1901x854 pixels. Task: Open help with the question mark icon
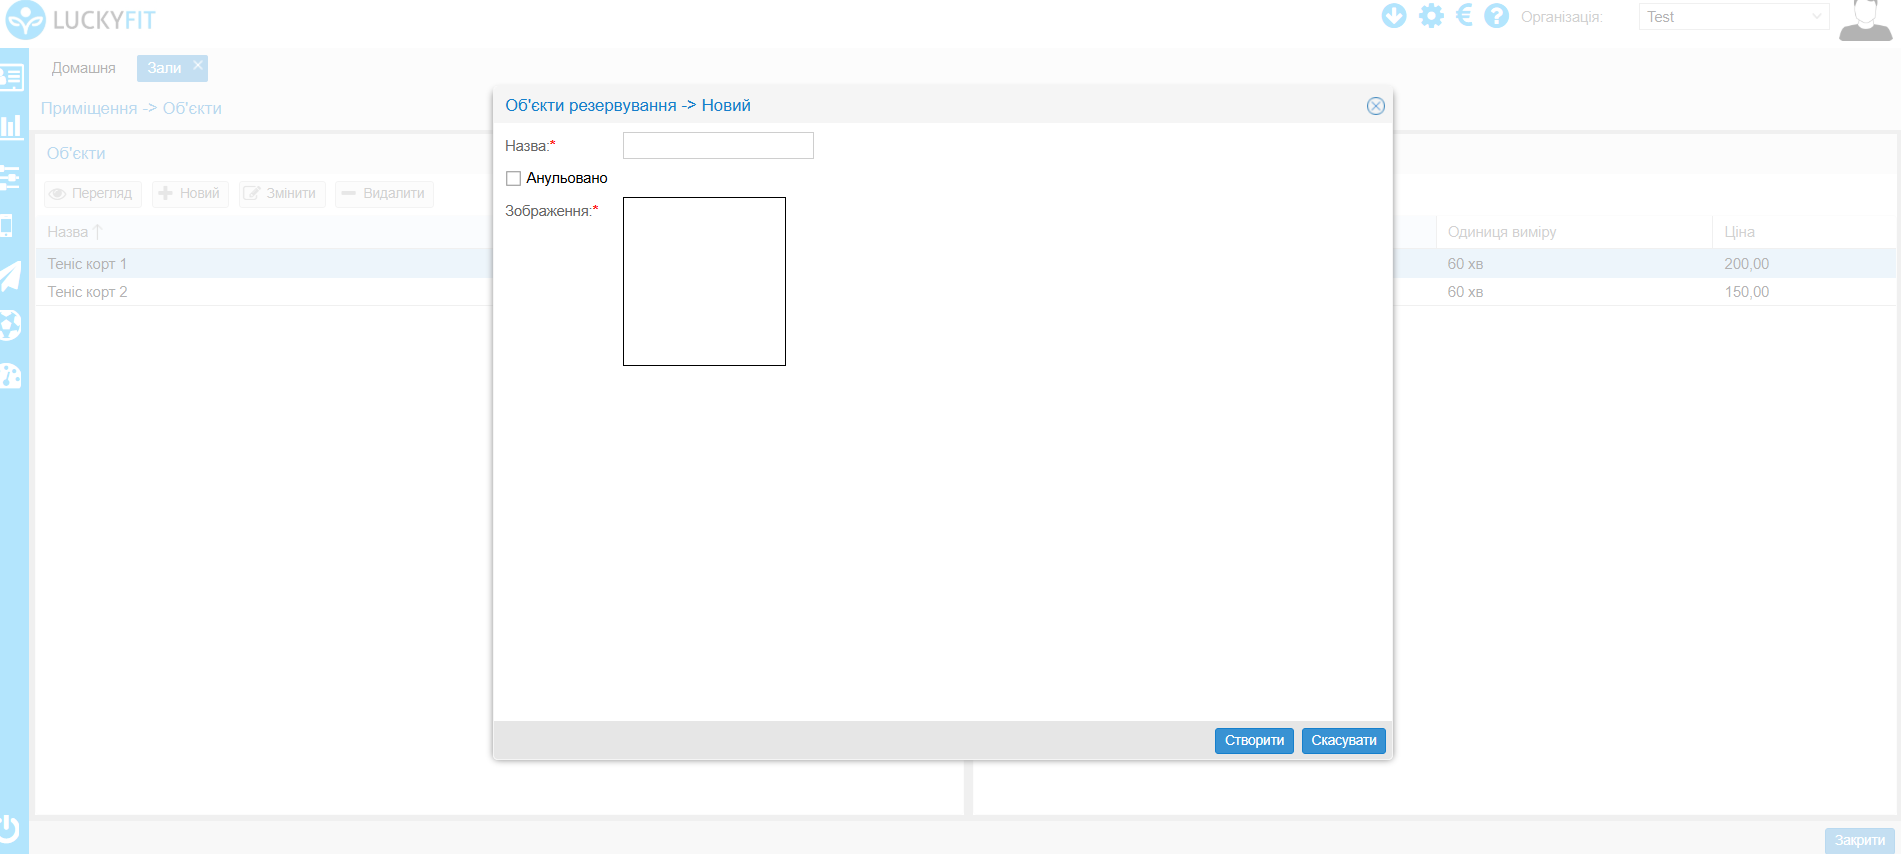(x=1496, y=16)
